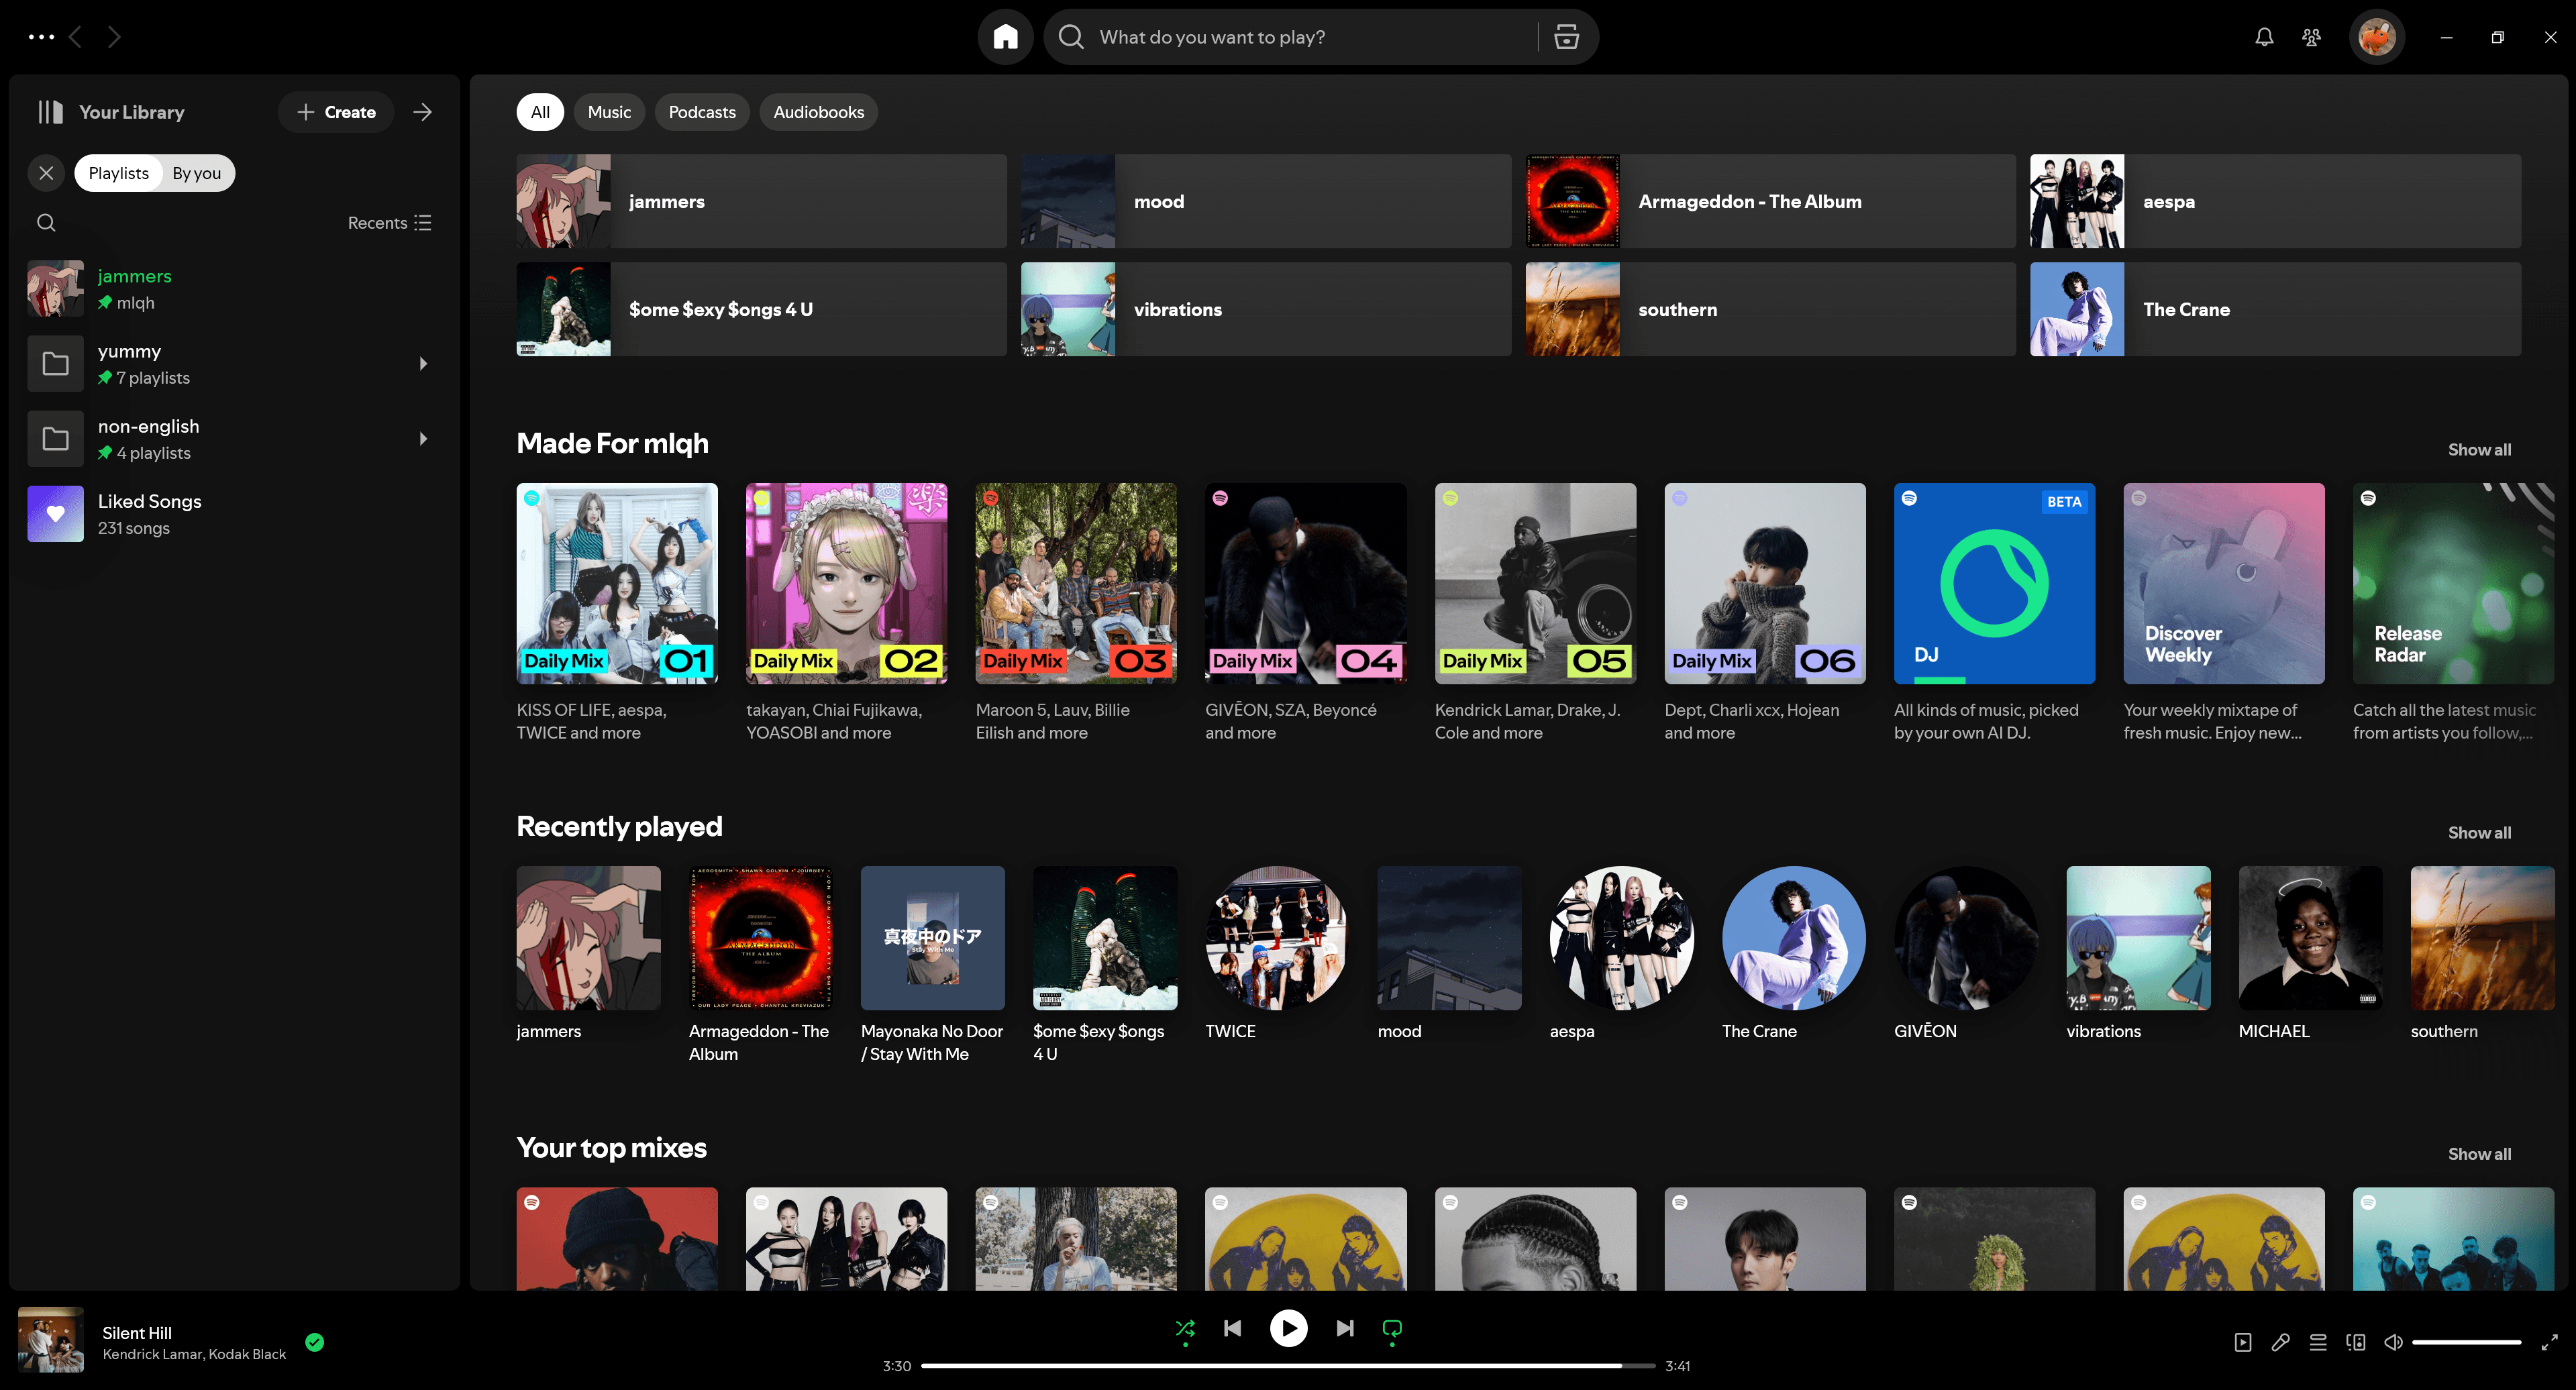Open the Recents sort dropdown
The height and width of the screenshot is (1390, 2576).
(389, 223)
